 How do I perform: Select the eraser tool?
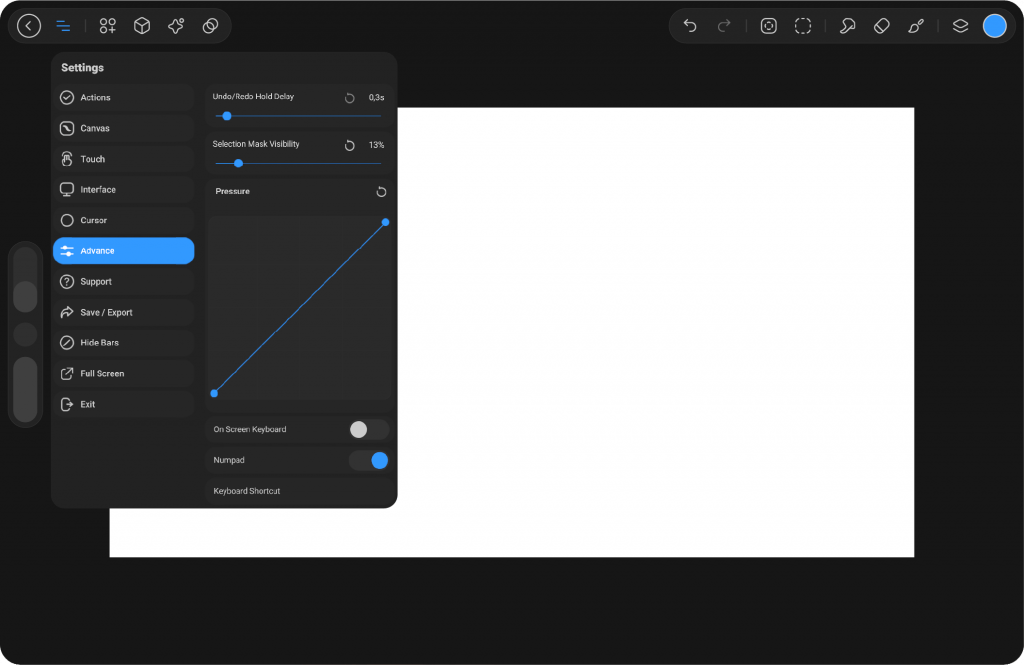pos(881,26)
